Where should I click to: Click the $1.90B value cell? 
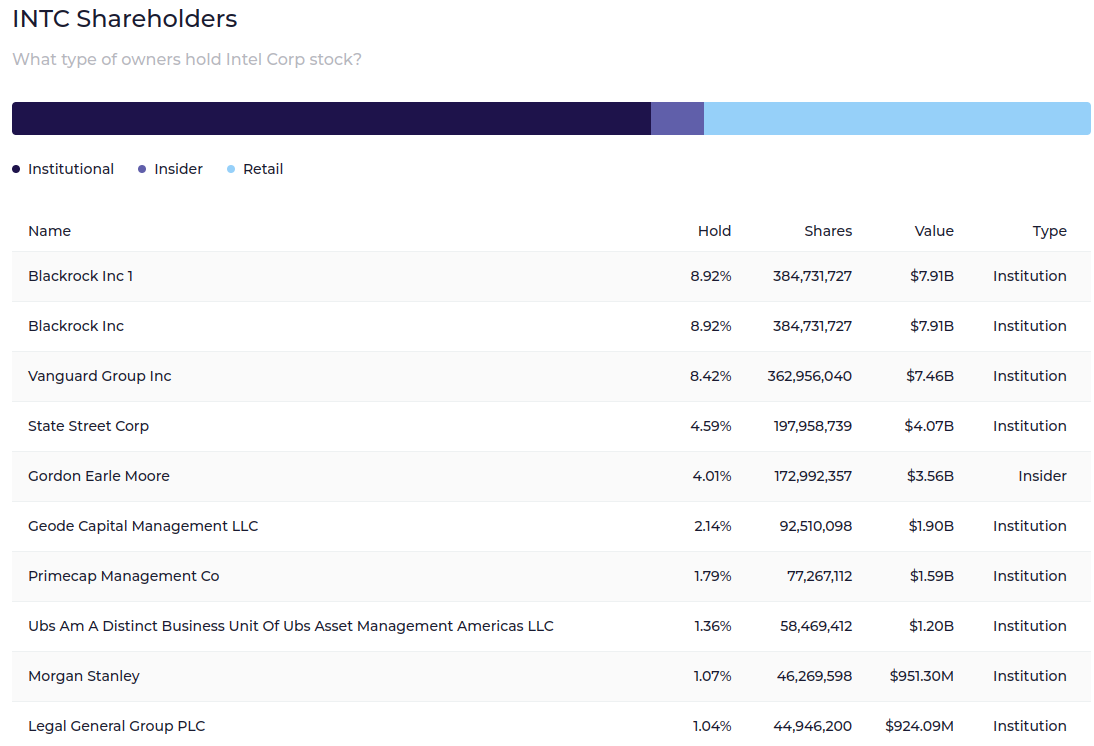pos(931,526)
